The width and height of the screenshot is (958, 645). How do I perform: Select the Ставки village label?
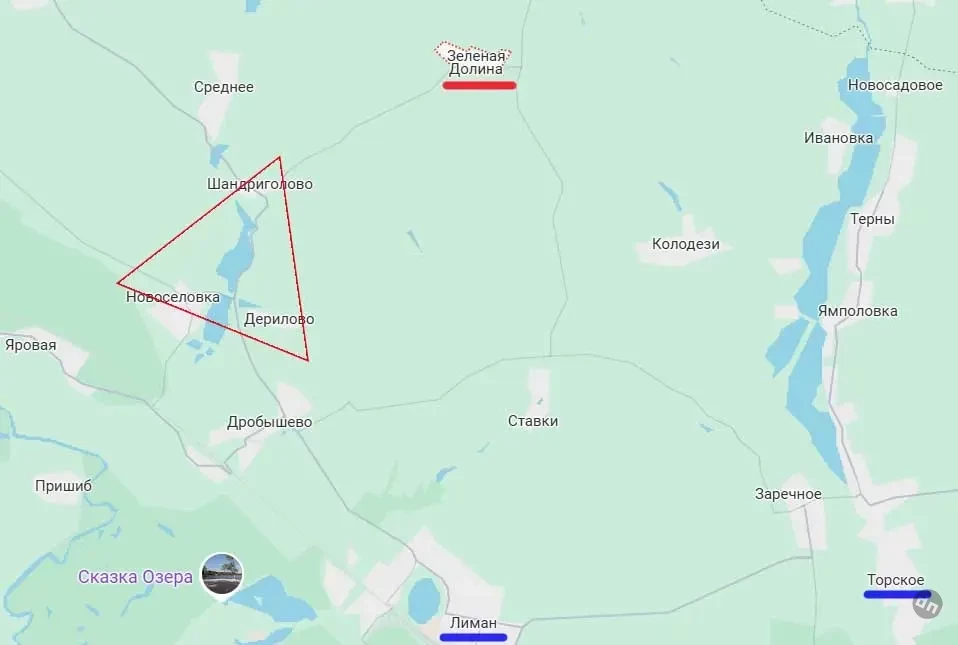[533, 421]
